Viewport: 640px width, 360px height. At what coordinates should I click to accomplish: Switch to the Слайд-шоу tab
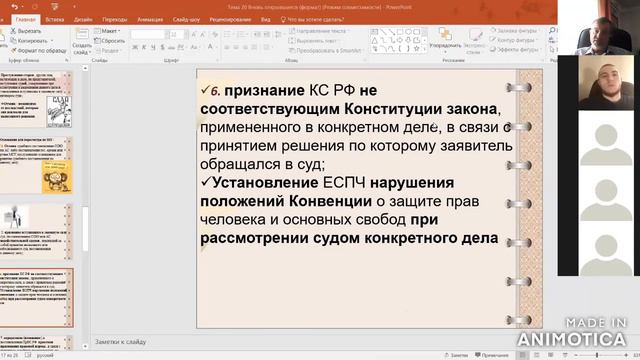(186, 19)
